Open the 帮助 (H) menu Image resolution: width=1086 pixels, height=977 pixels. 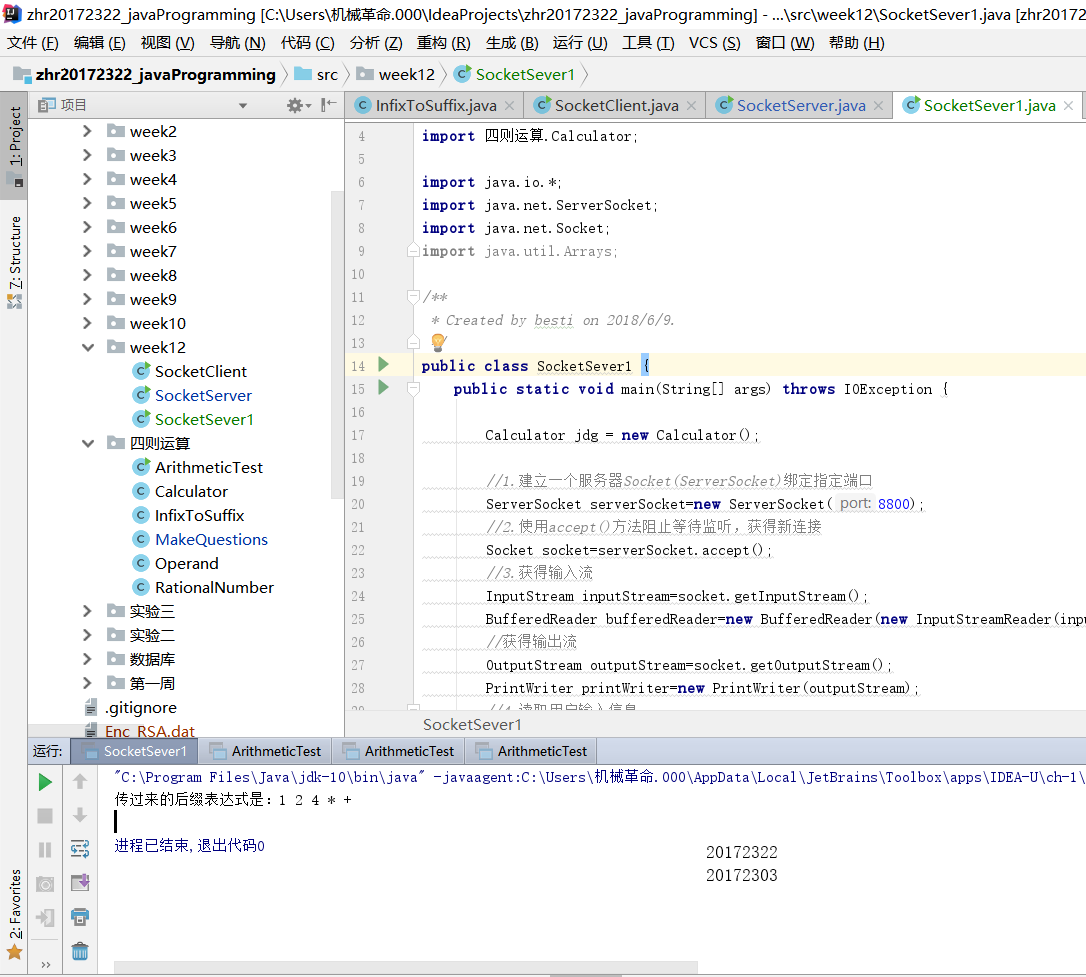click(857, 43)
